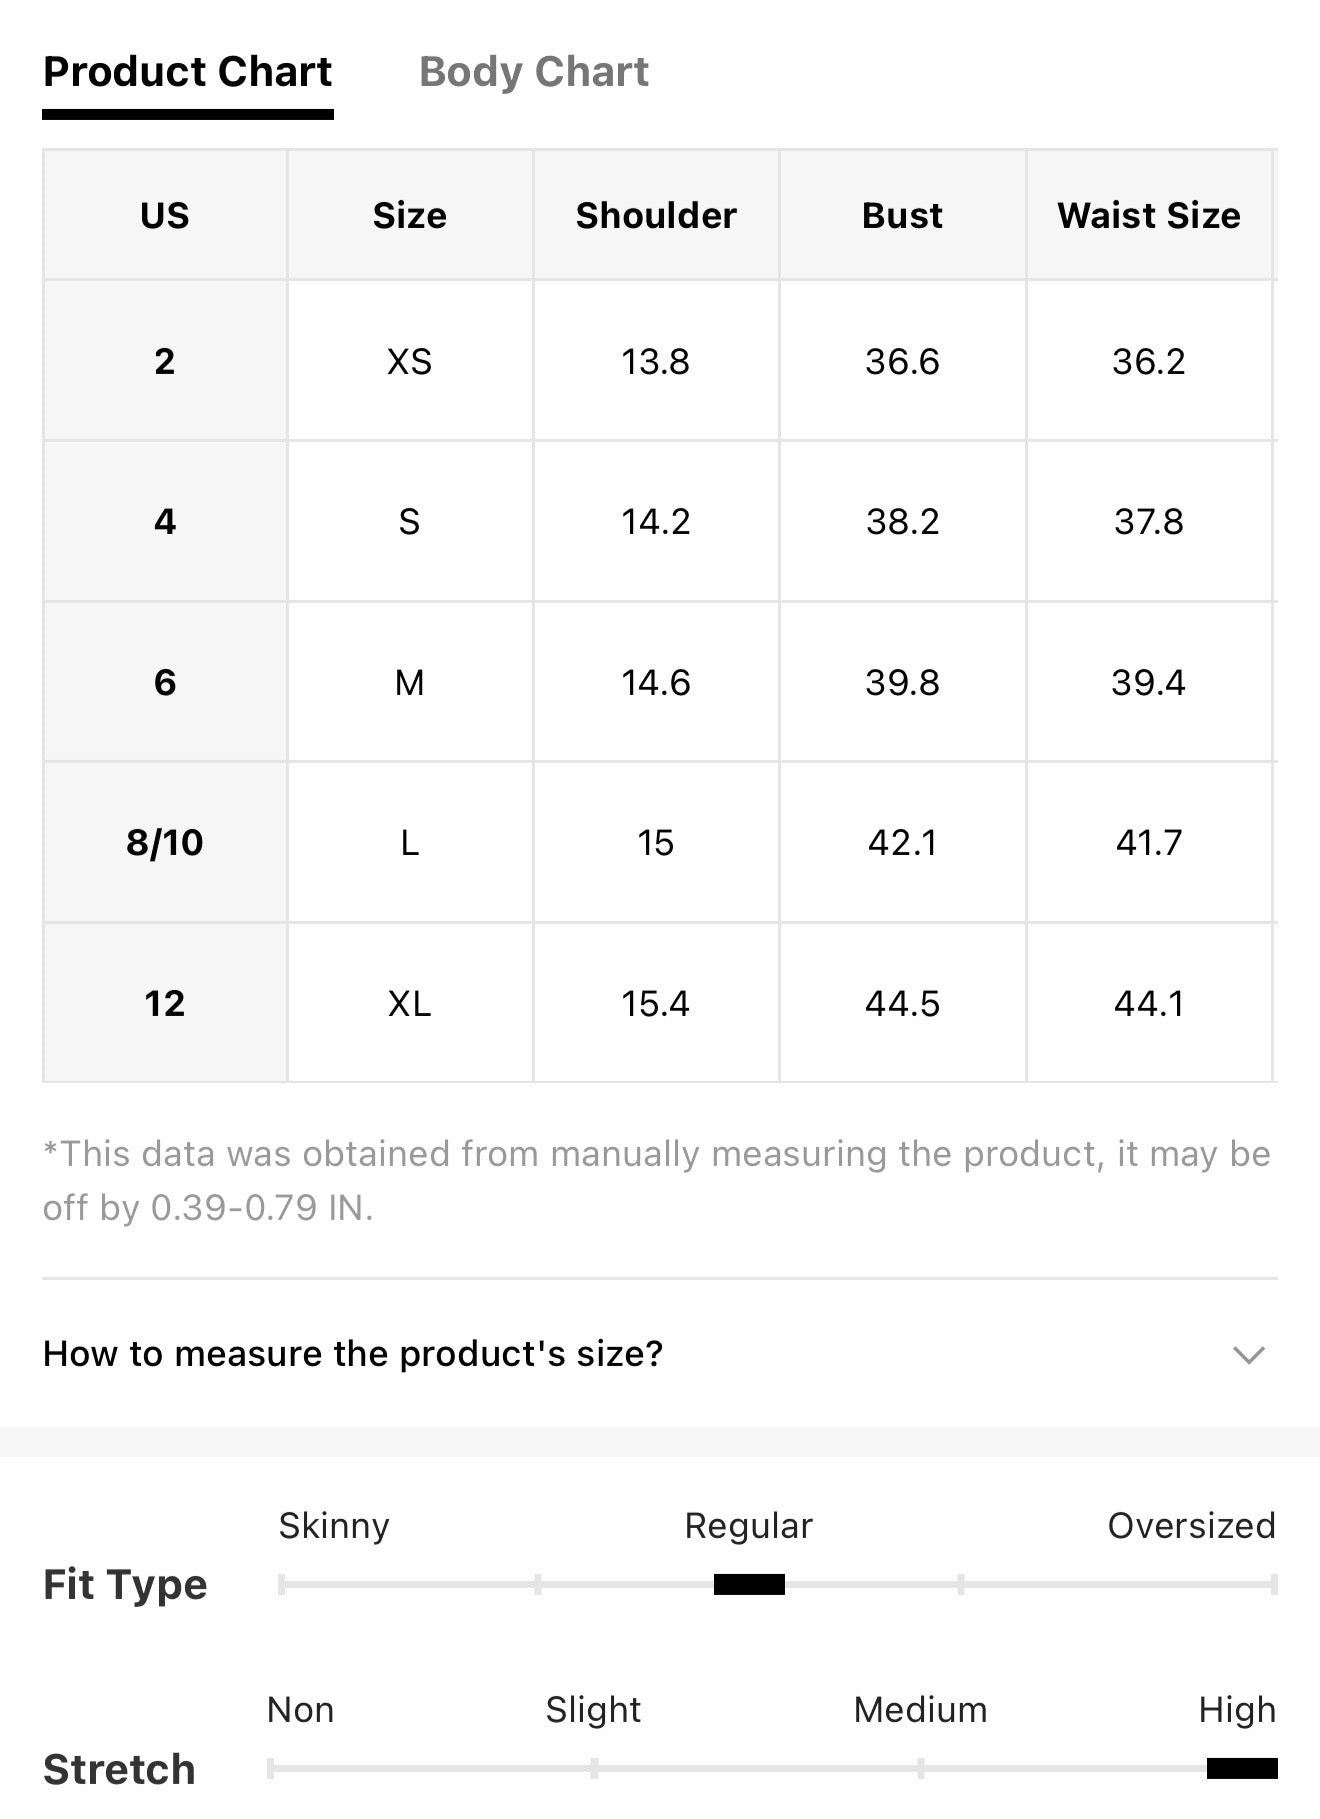
Task: Click the Medium stretch label
Action: click(920, 1710)
